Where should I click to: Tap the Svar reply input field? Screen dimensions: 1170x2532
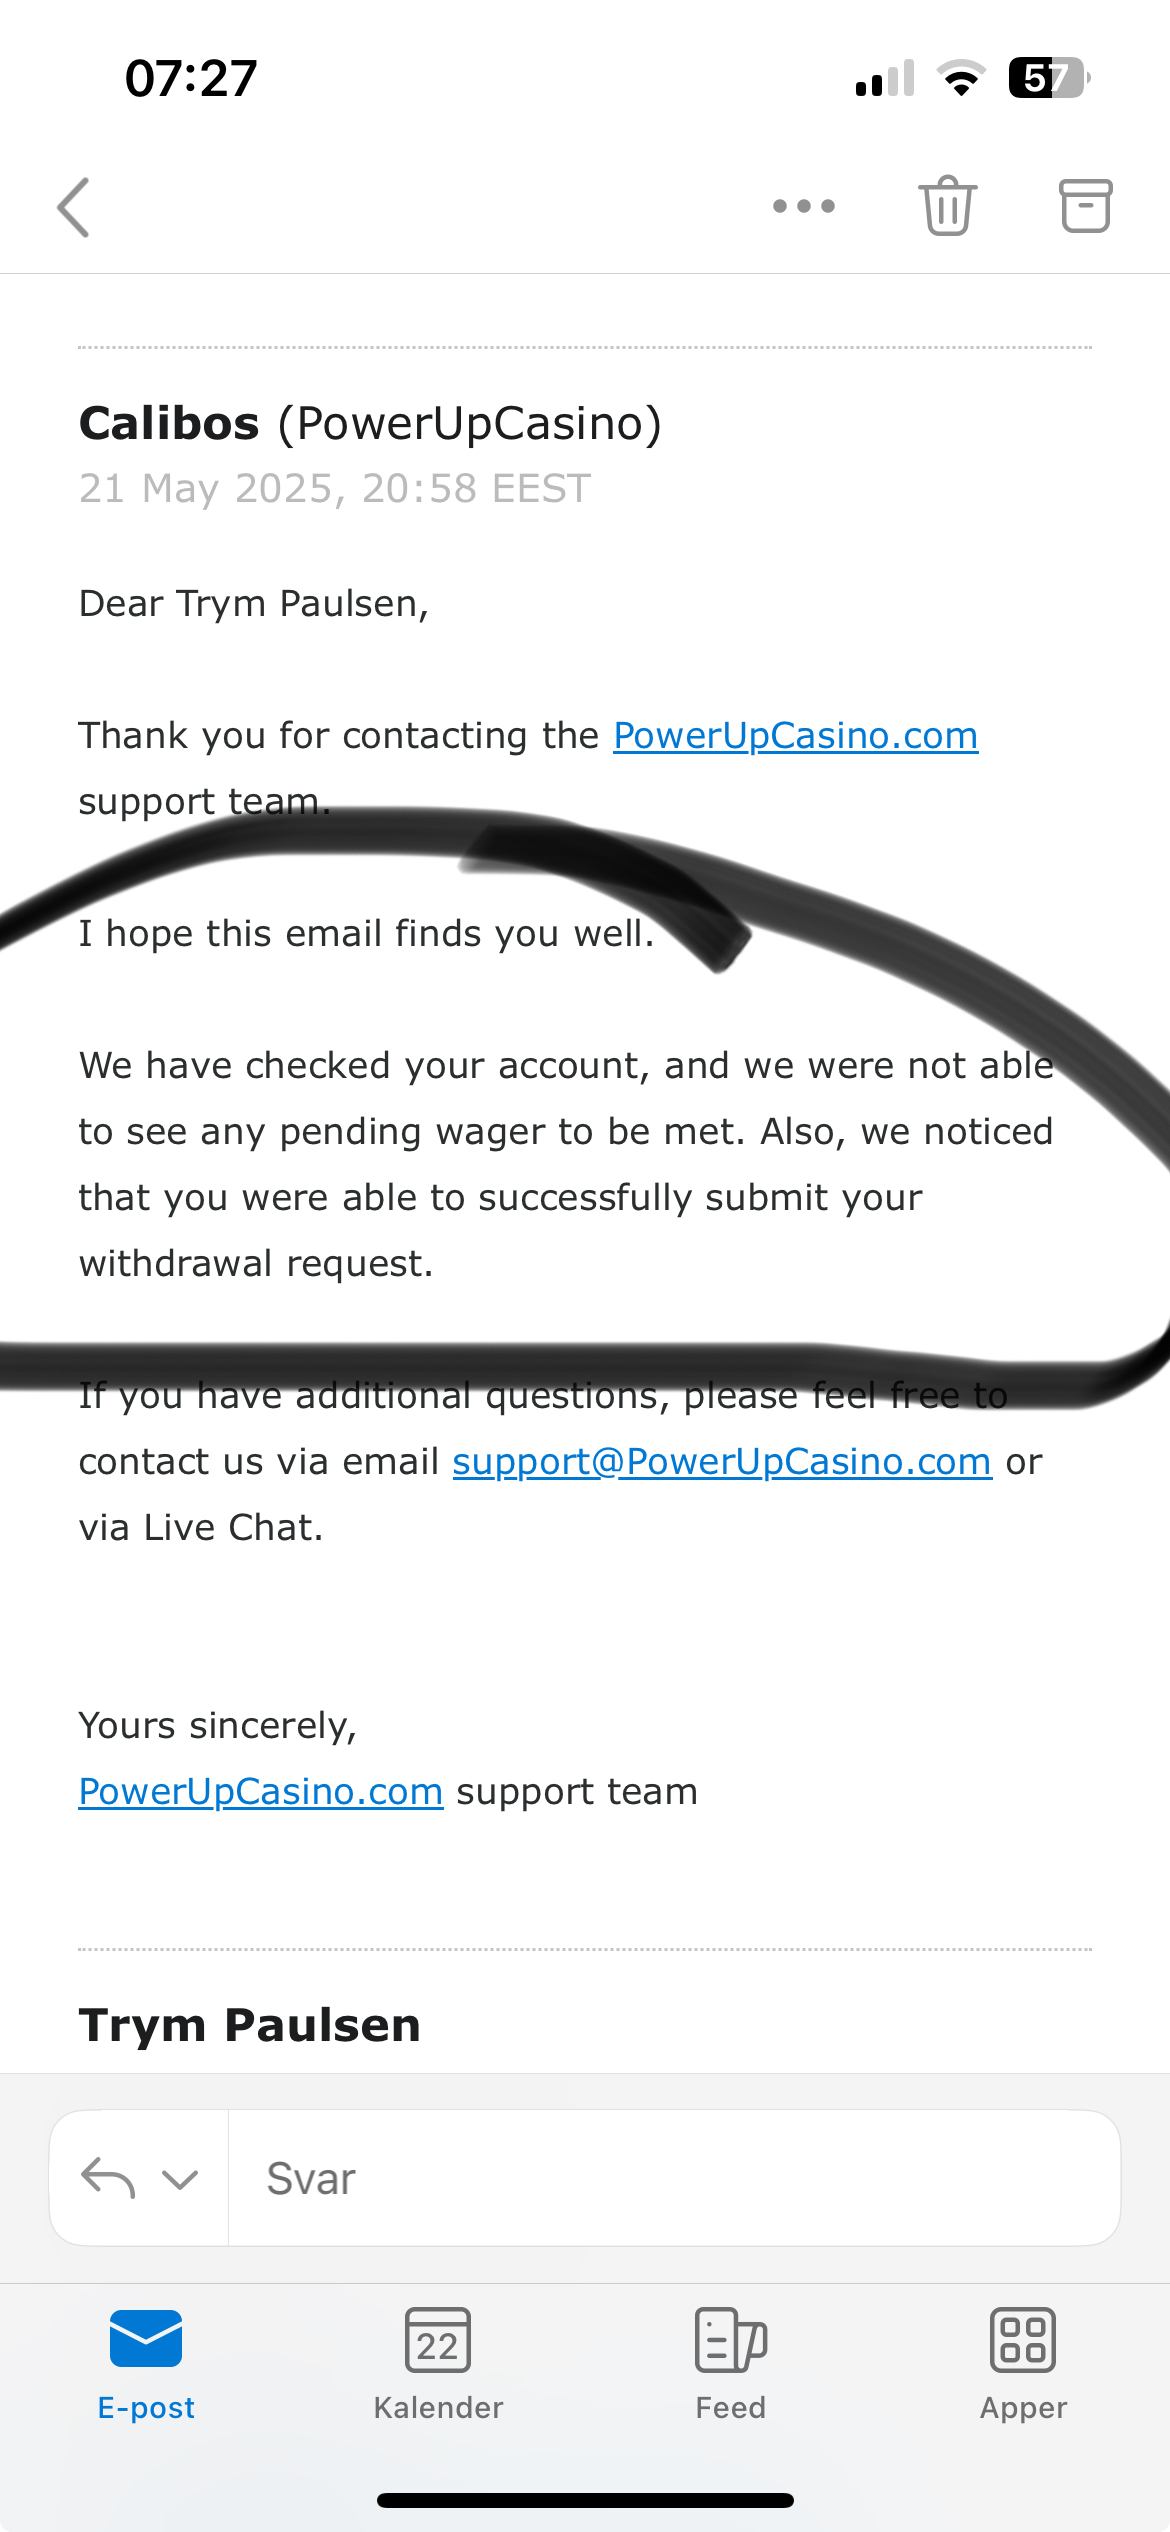tap(670, 2178)
